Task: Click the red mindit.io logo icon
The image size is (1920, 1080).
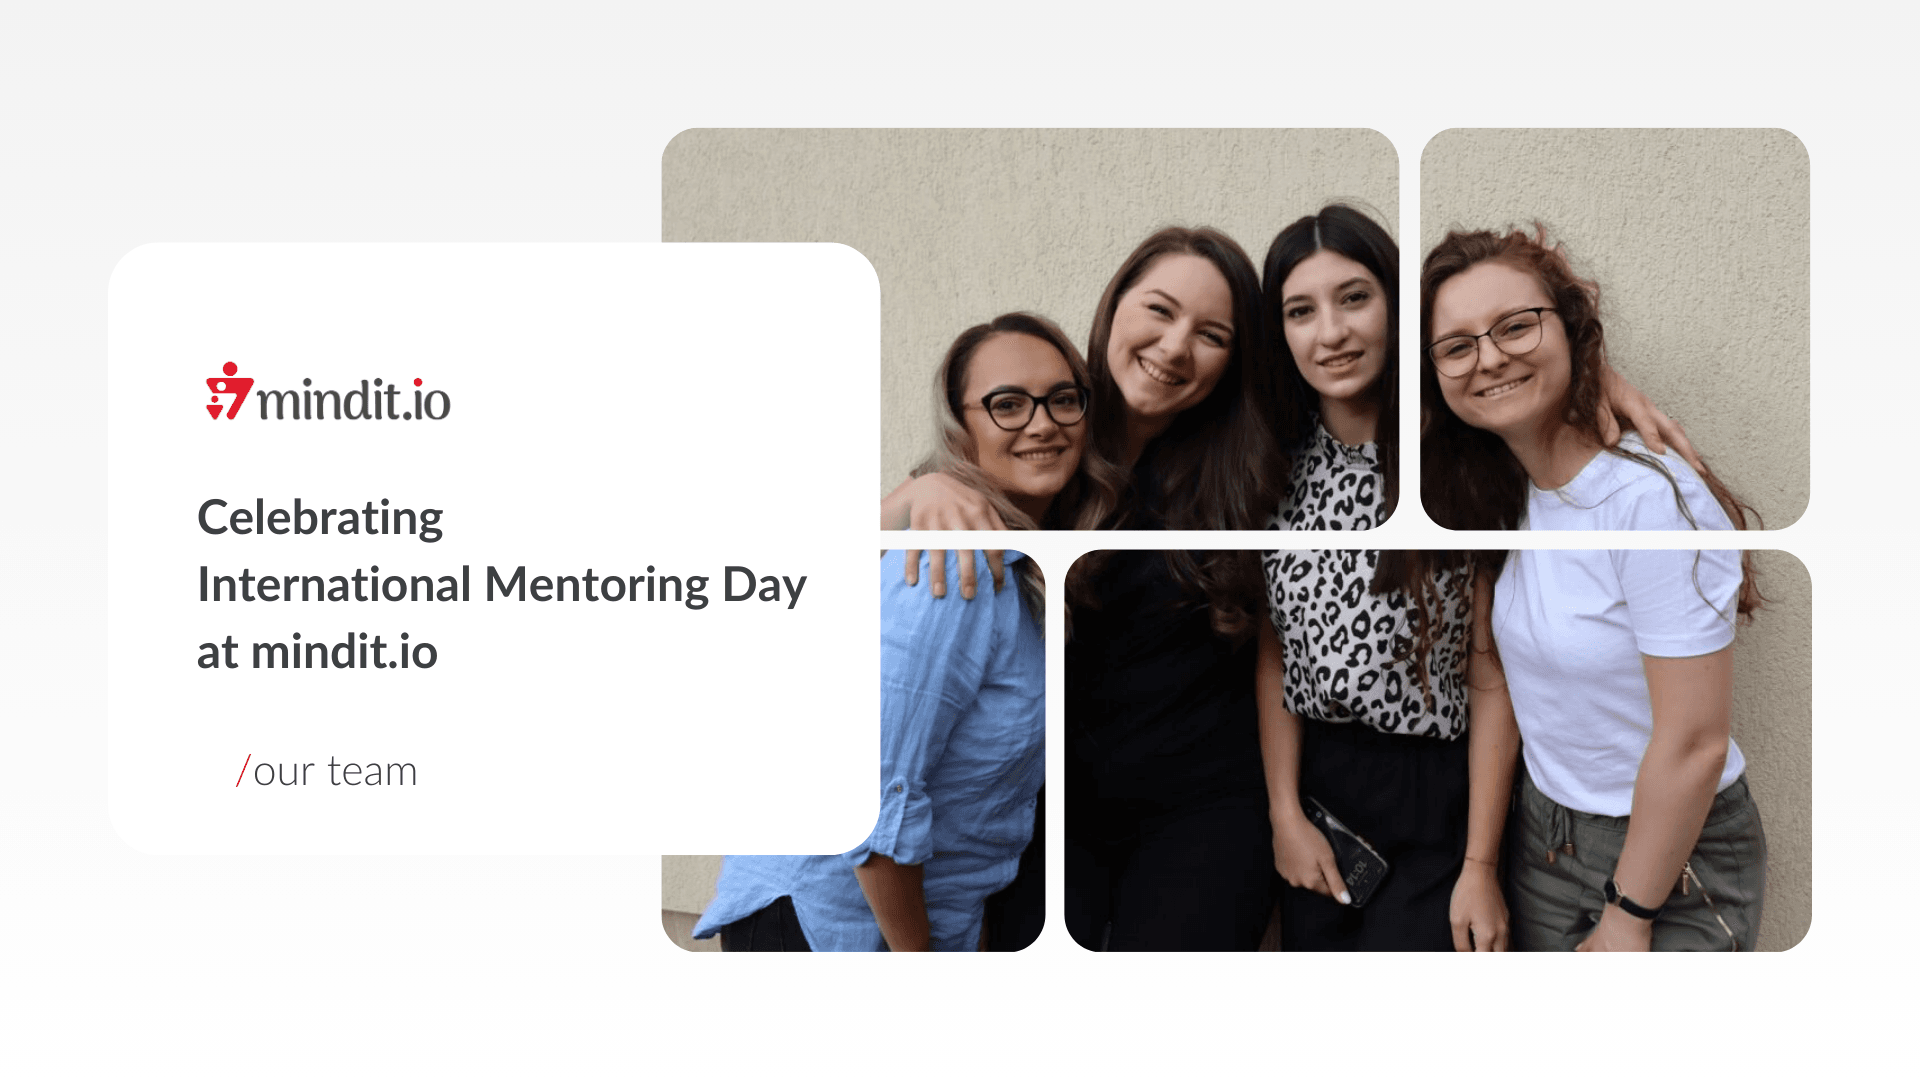Action: click(228, 392)
